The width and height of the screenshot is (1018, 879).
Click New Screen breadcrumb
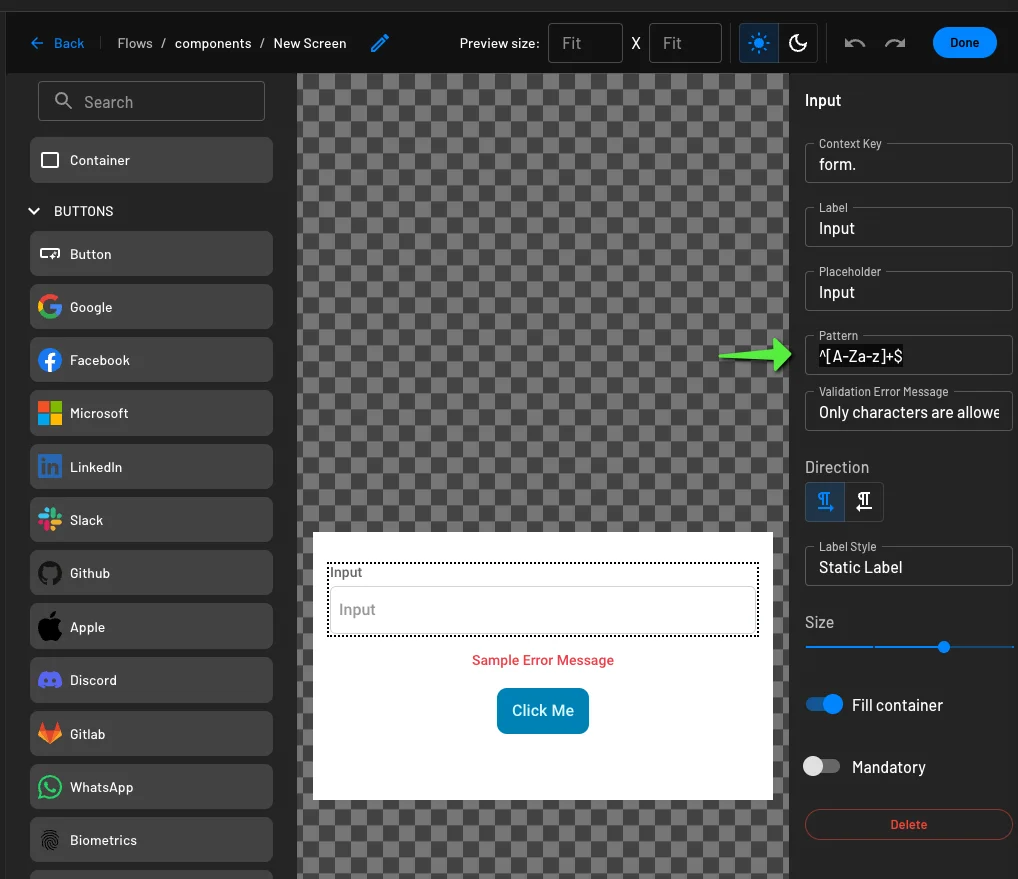click(x=310, y=43)
